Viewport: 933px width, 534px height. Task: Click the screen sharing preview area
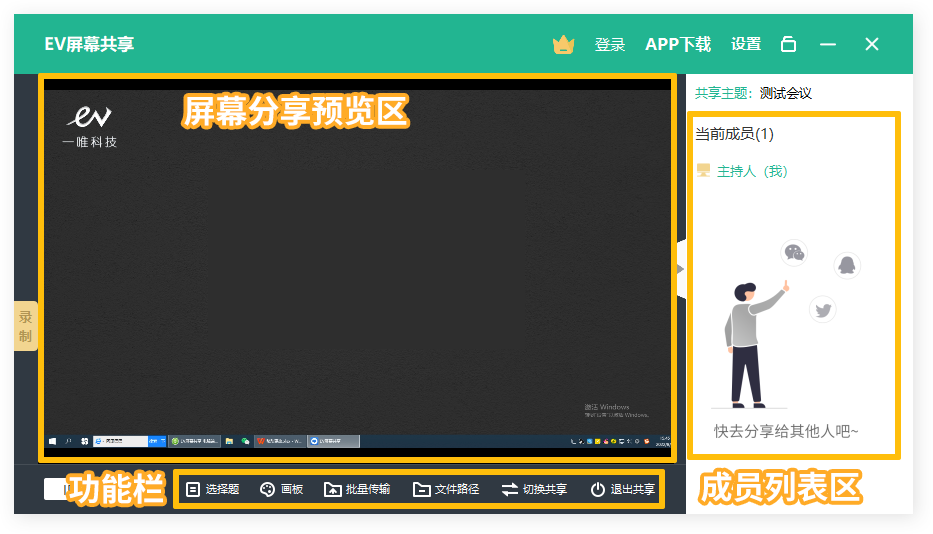point(356,270)
